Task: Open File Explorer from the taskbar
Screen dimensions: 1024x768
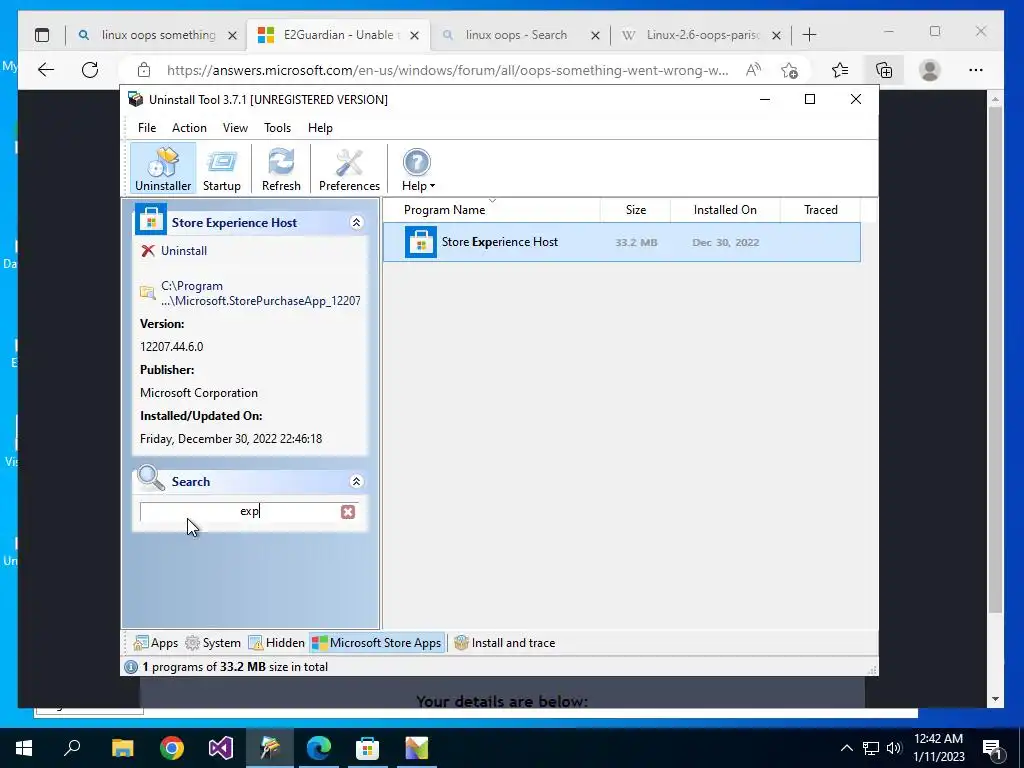Action: [122, 748]
